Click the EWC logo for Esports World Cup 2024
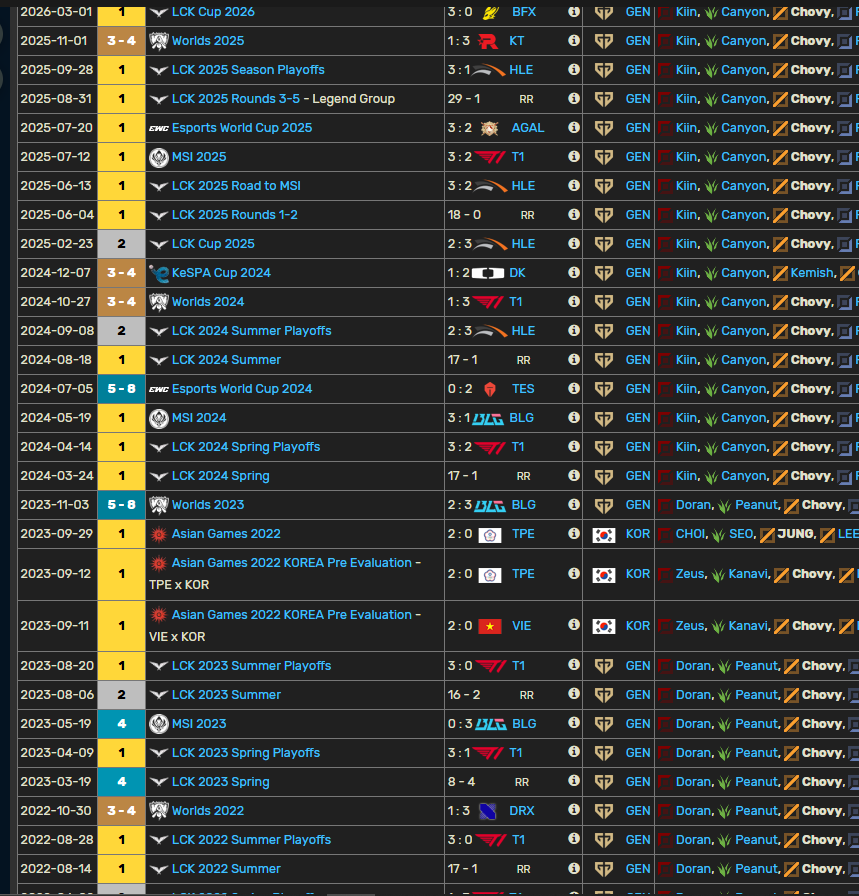Screen dimensions: 859x896 (159, 389)
